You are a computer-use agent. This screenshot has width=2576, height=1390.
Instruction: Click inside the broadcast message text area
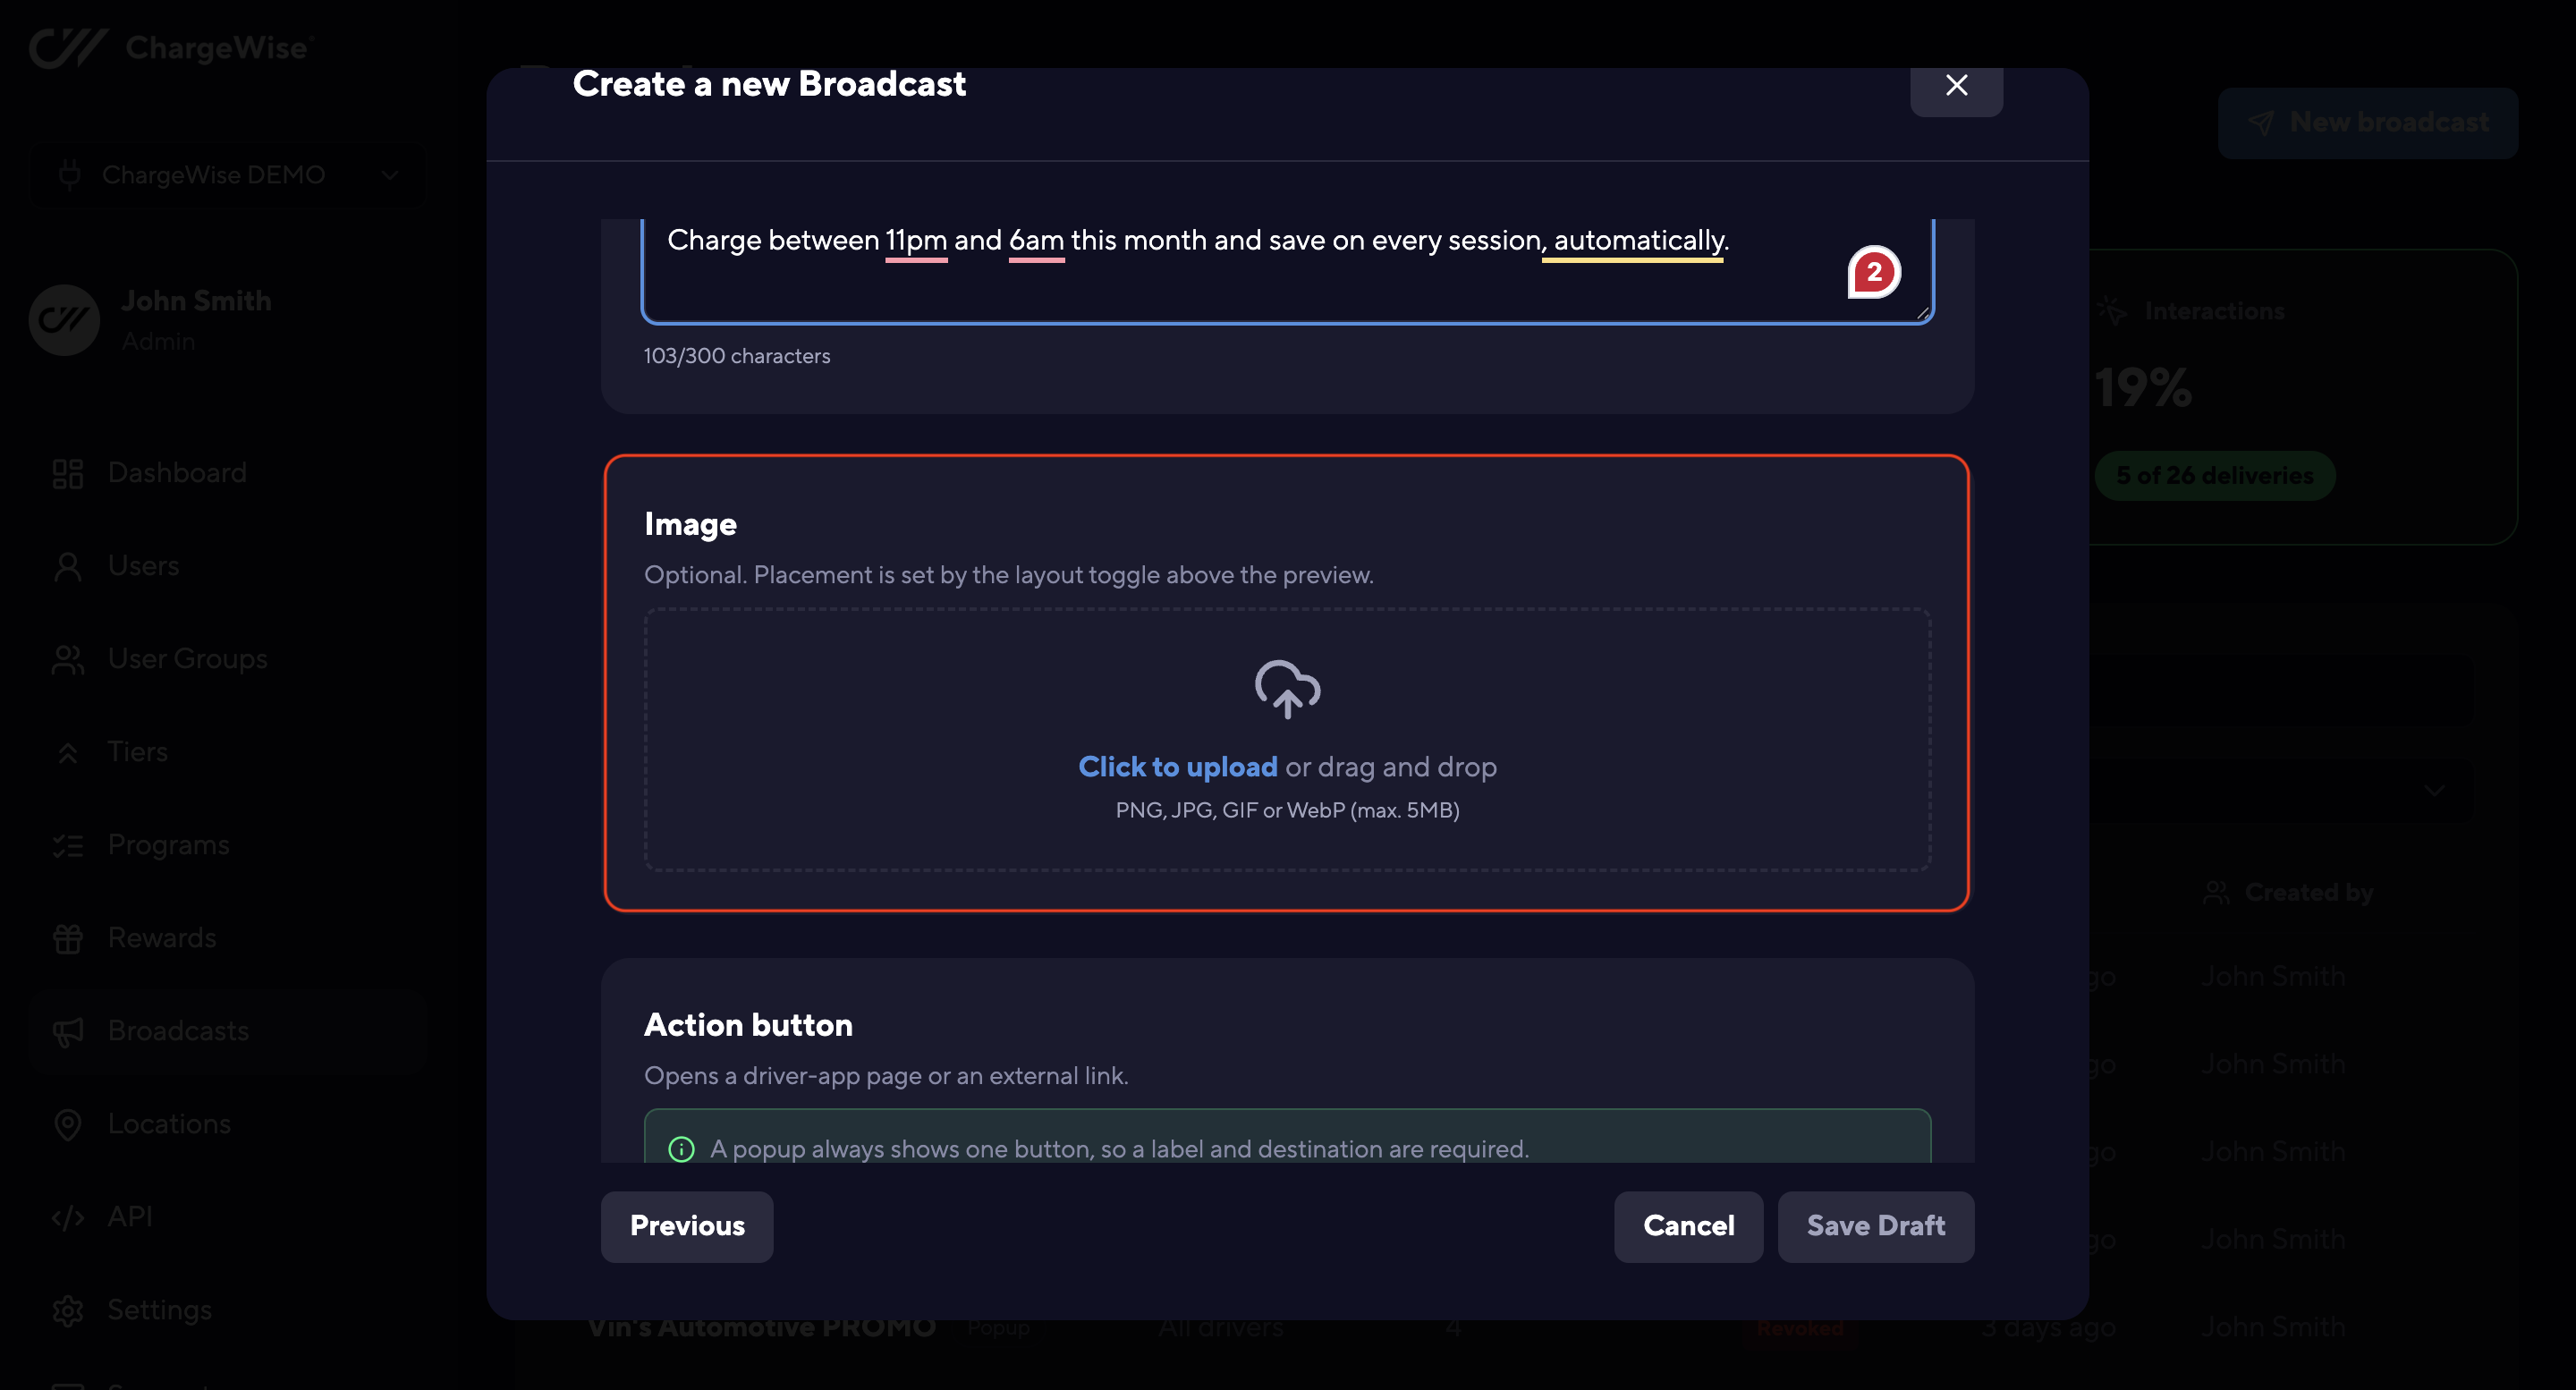click(x=1287, y=268)
